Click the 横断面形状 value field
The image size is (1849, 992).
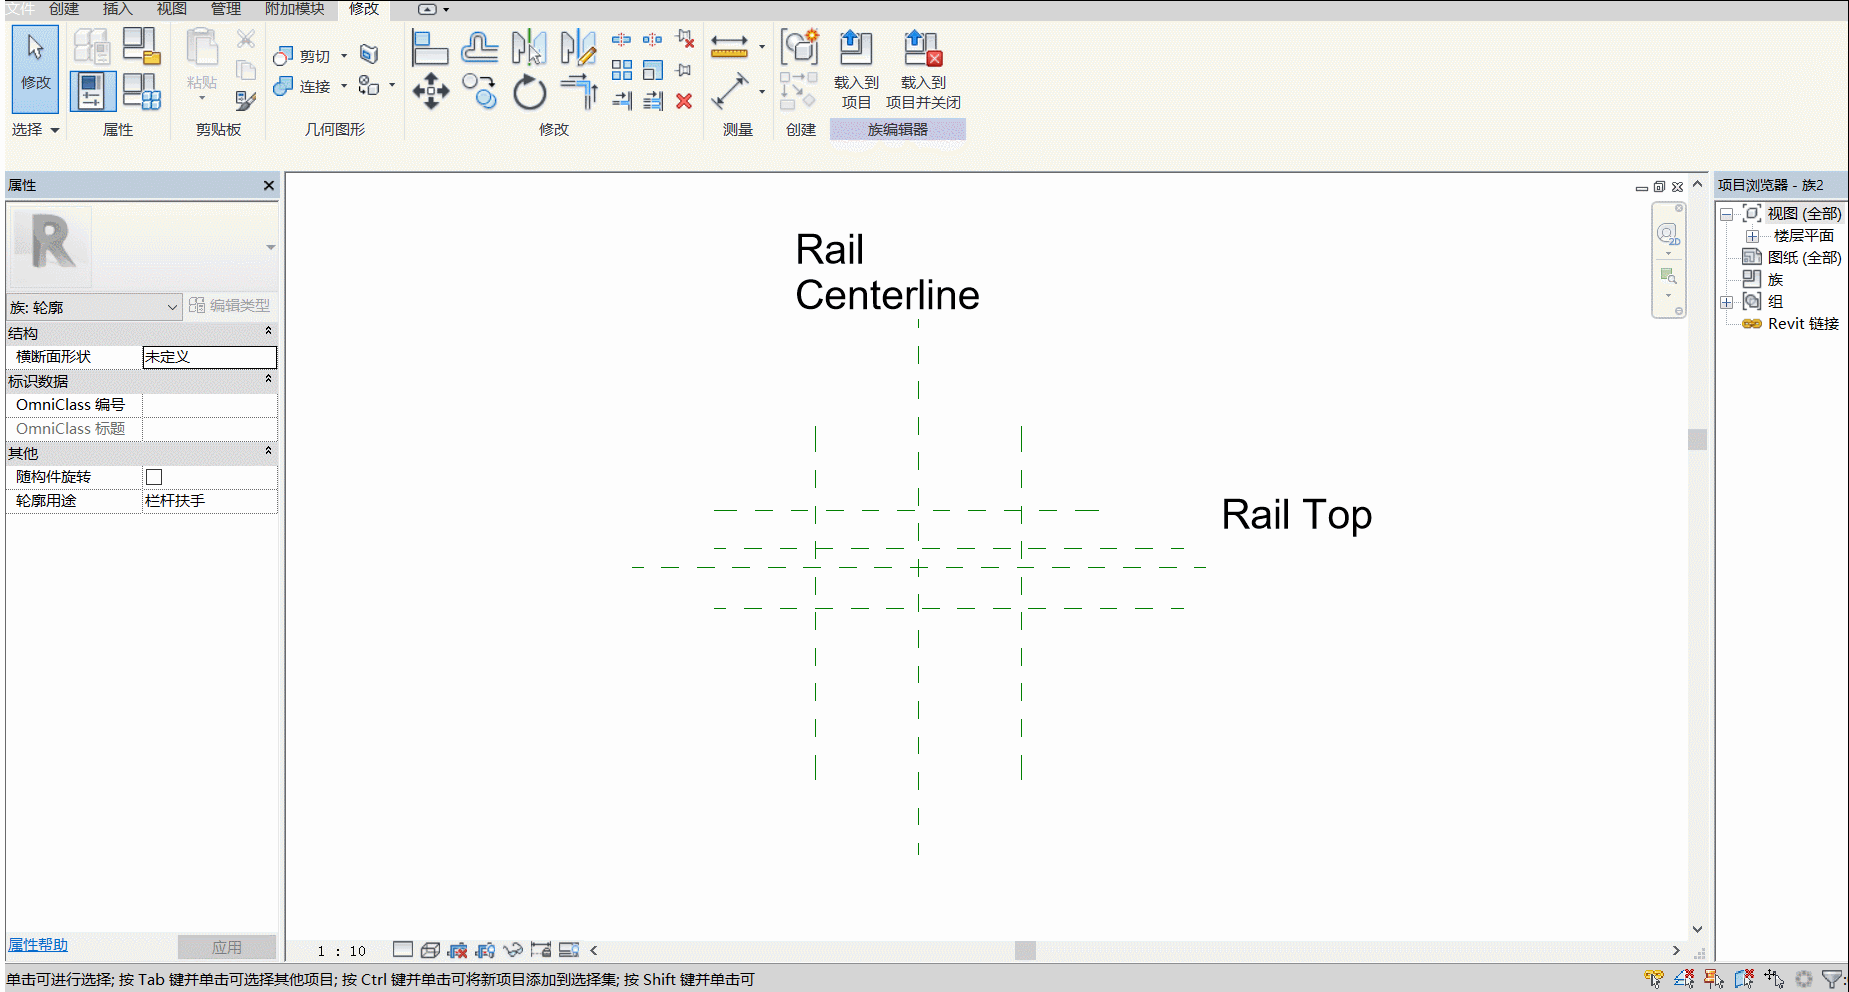[210, 357]
